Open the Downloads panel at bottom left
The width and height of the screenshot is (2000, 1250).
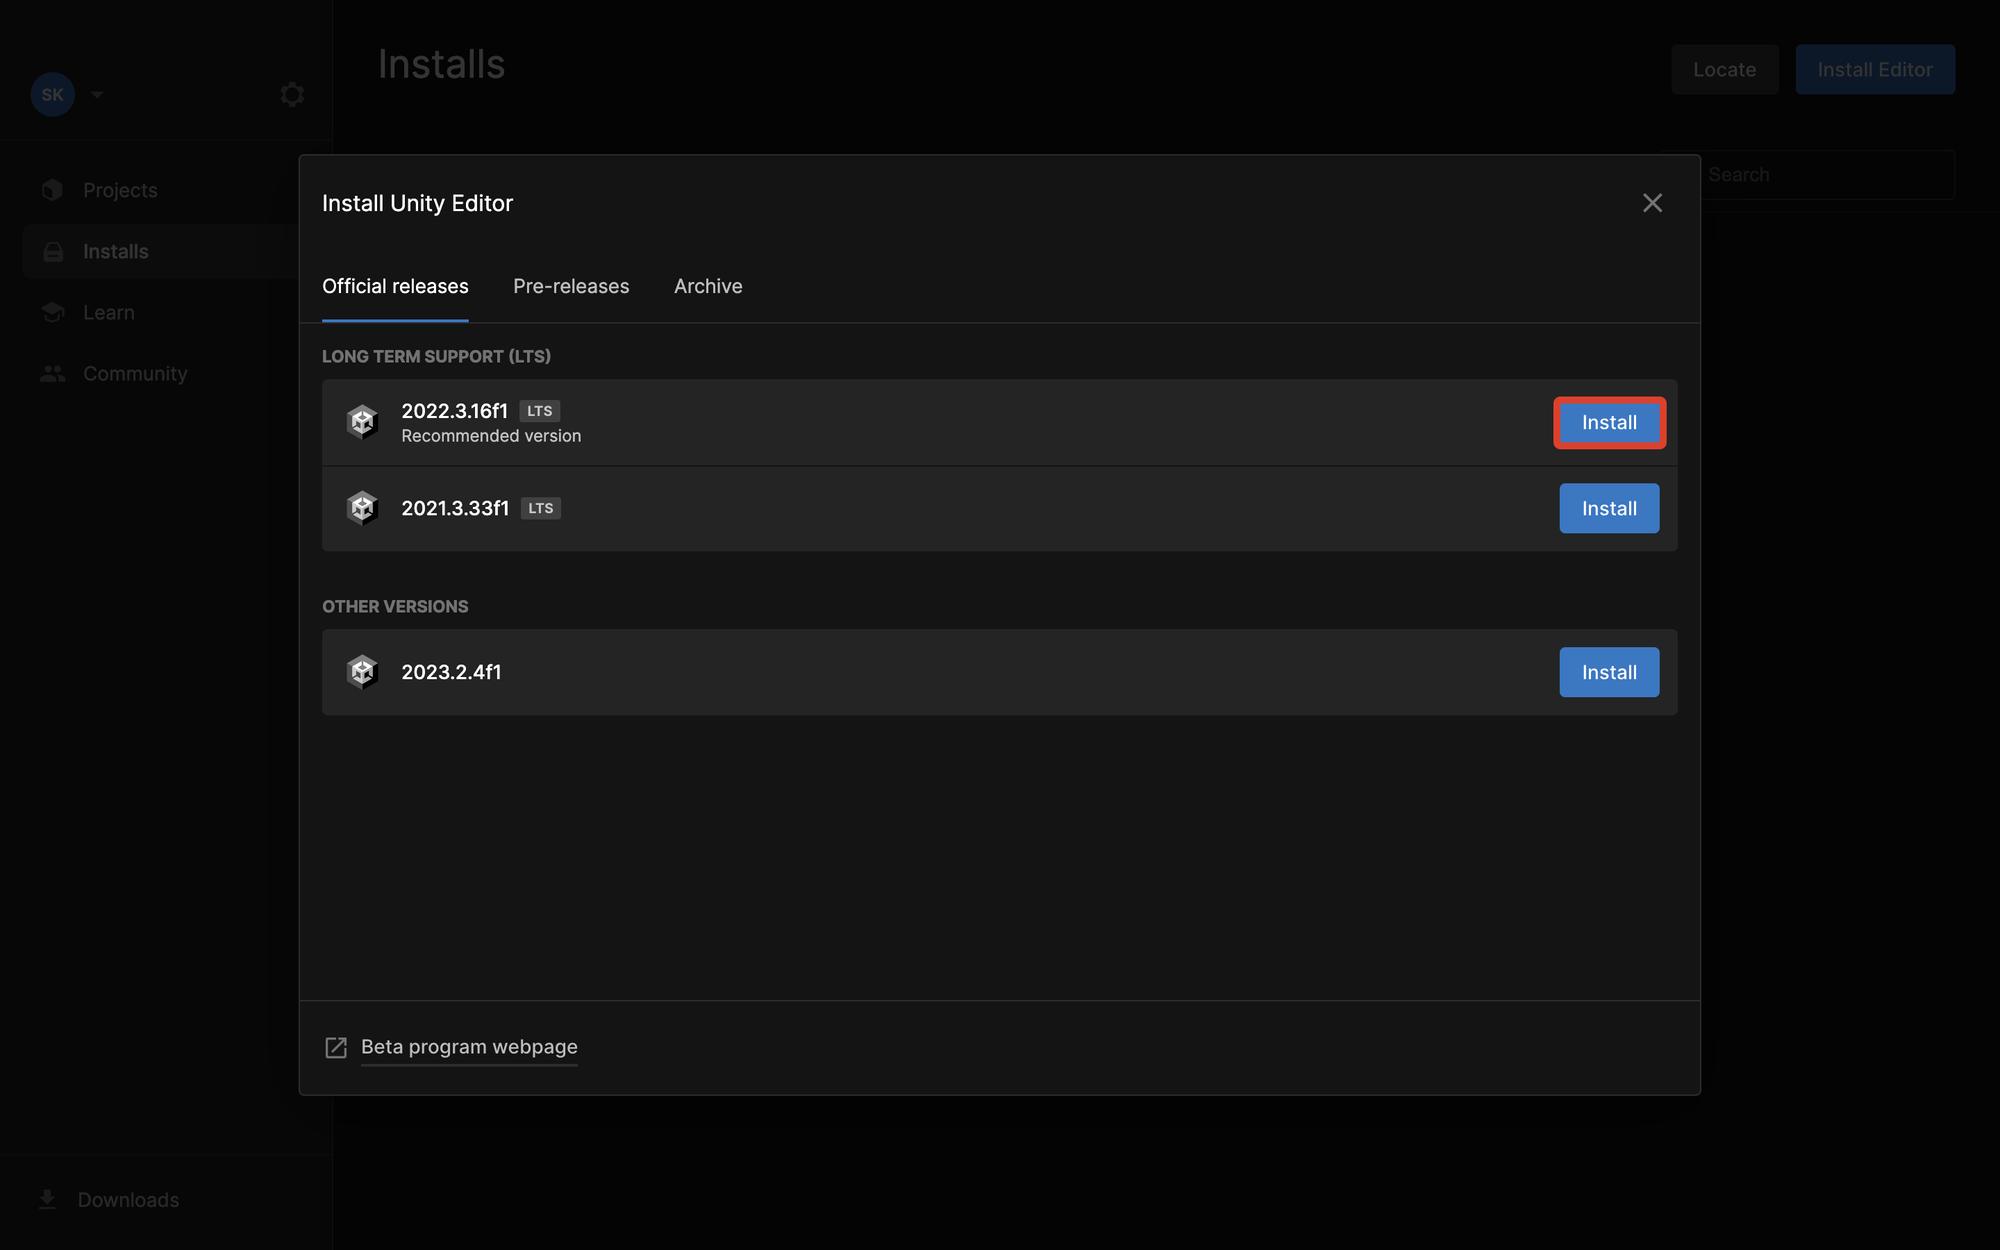point(128,1199)
